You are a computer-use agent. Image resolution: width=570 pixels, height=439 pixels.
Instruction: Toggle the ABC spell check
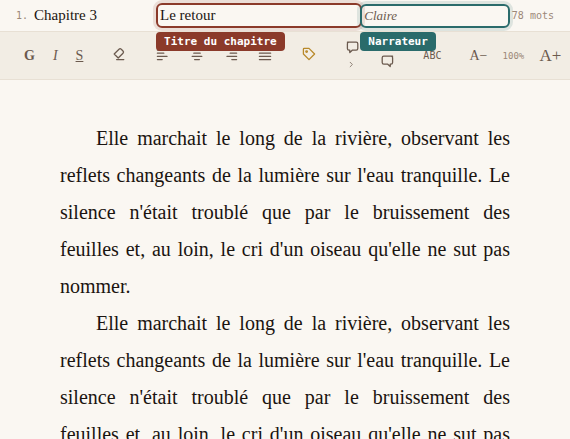coord(432,55)
